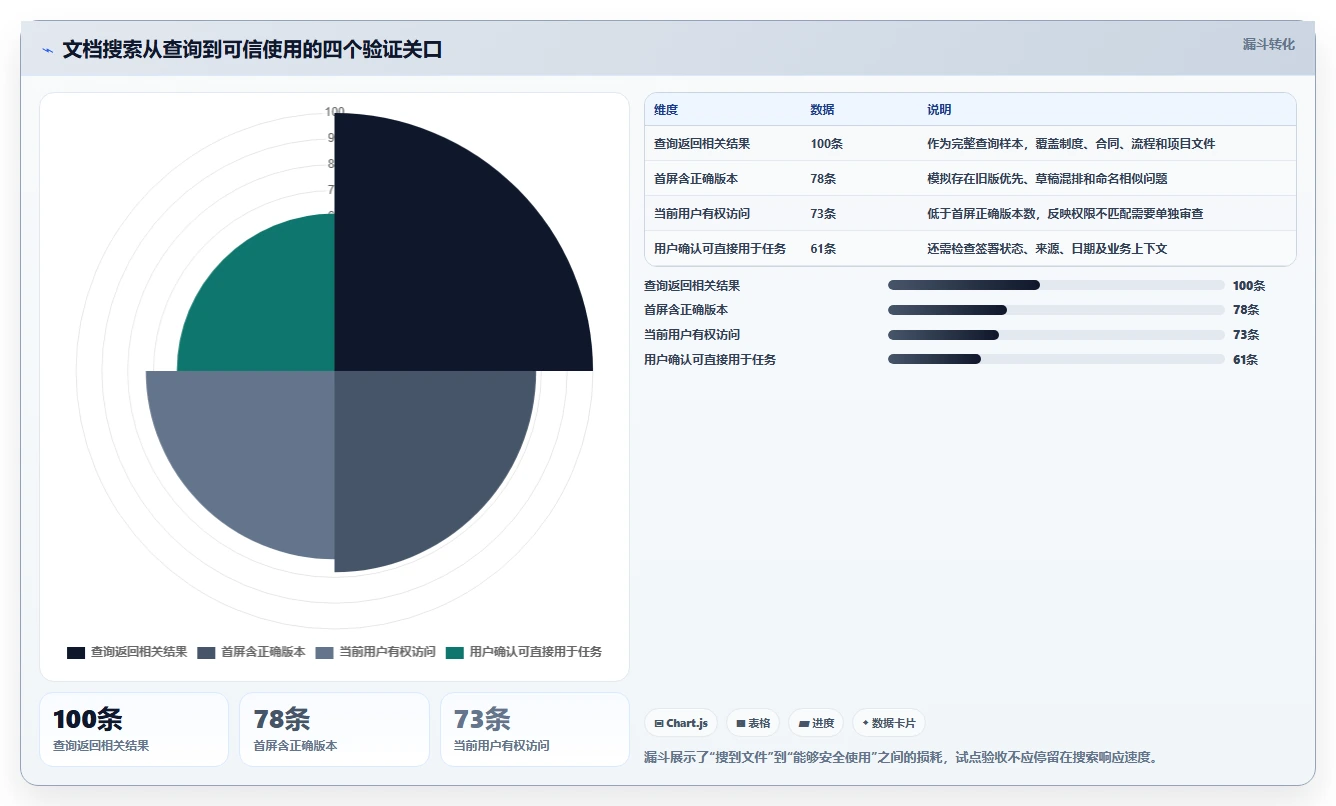Click the Chart.js tag chip
This screenshot has height=806, width=1336.
(x=681, y=723)
